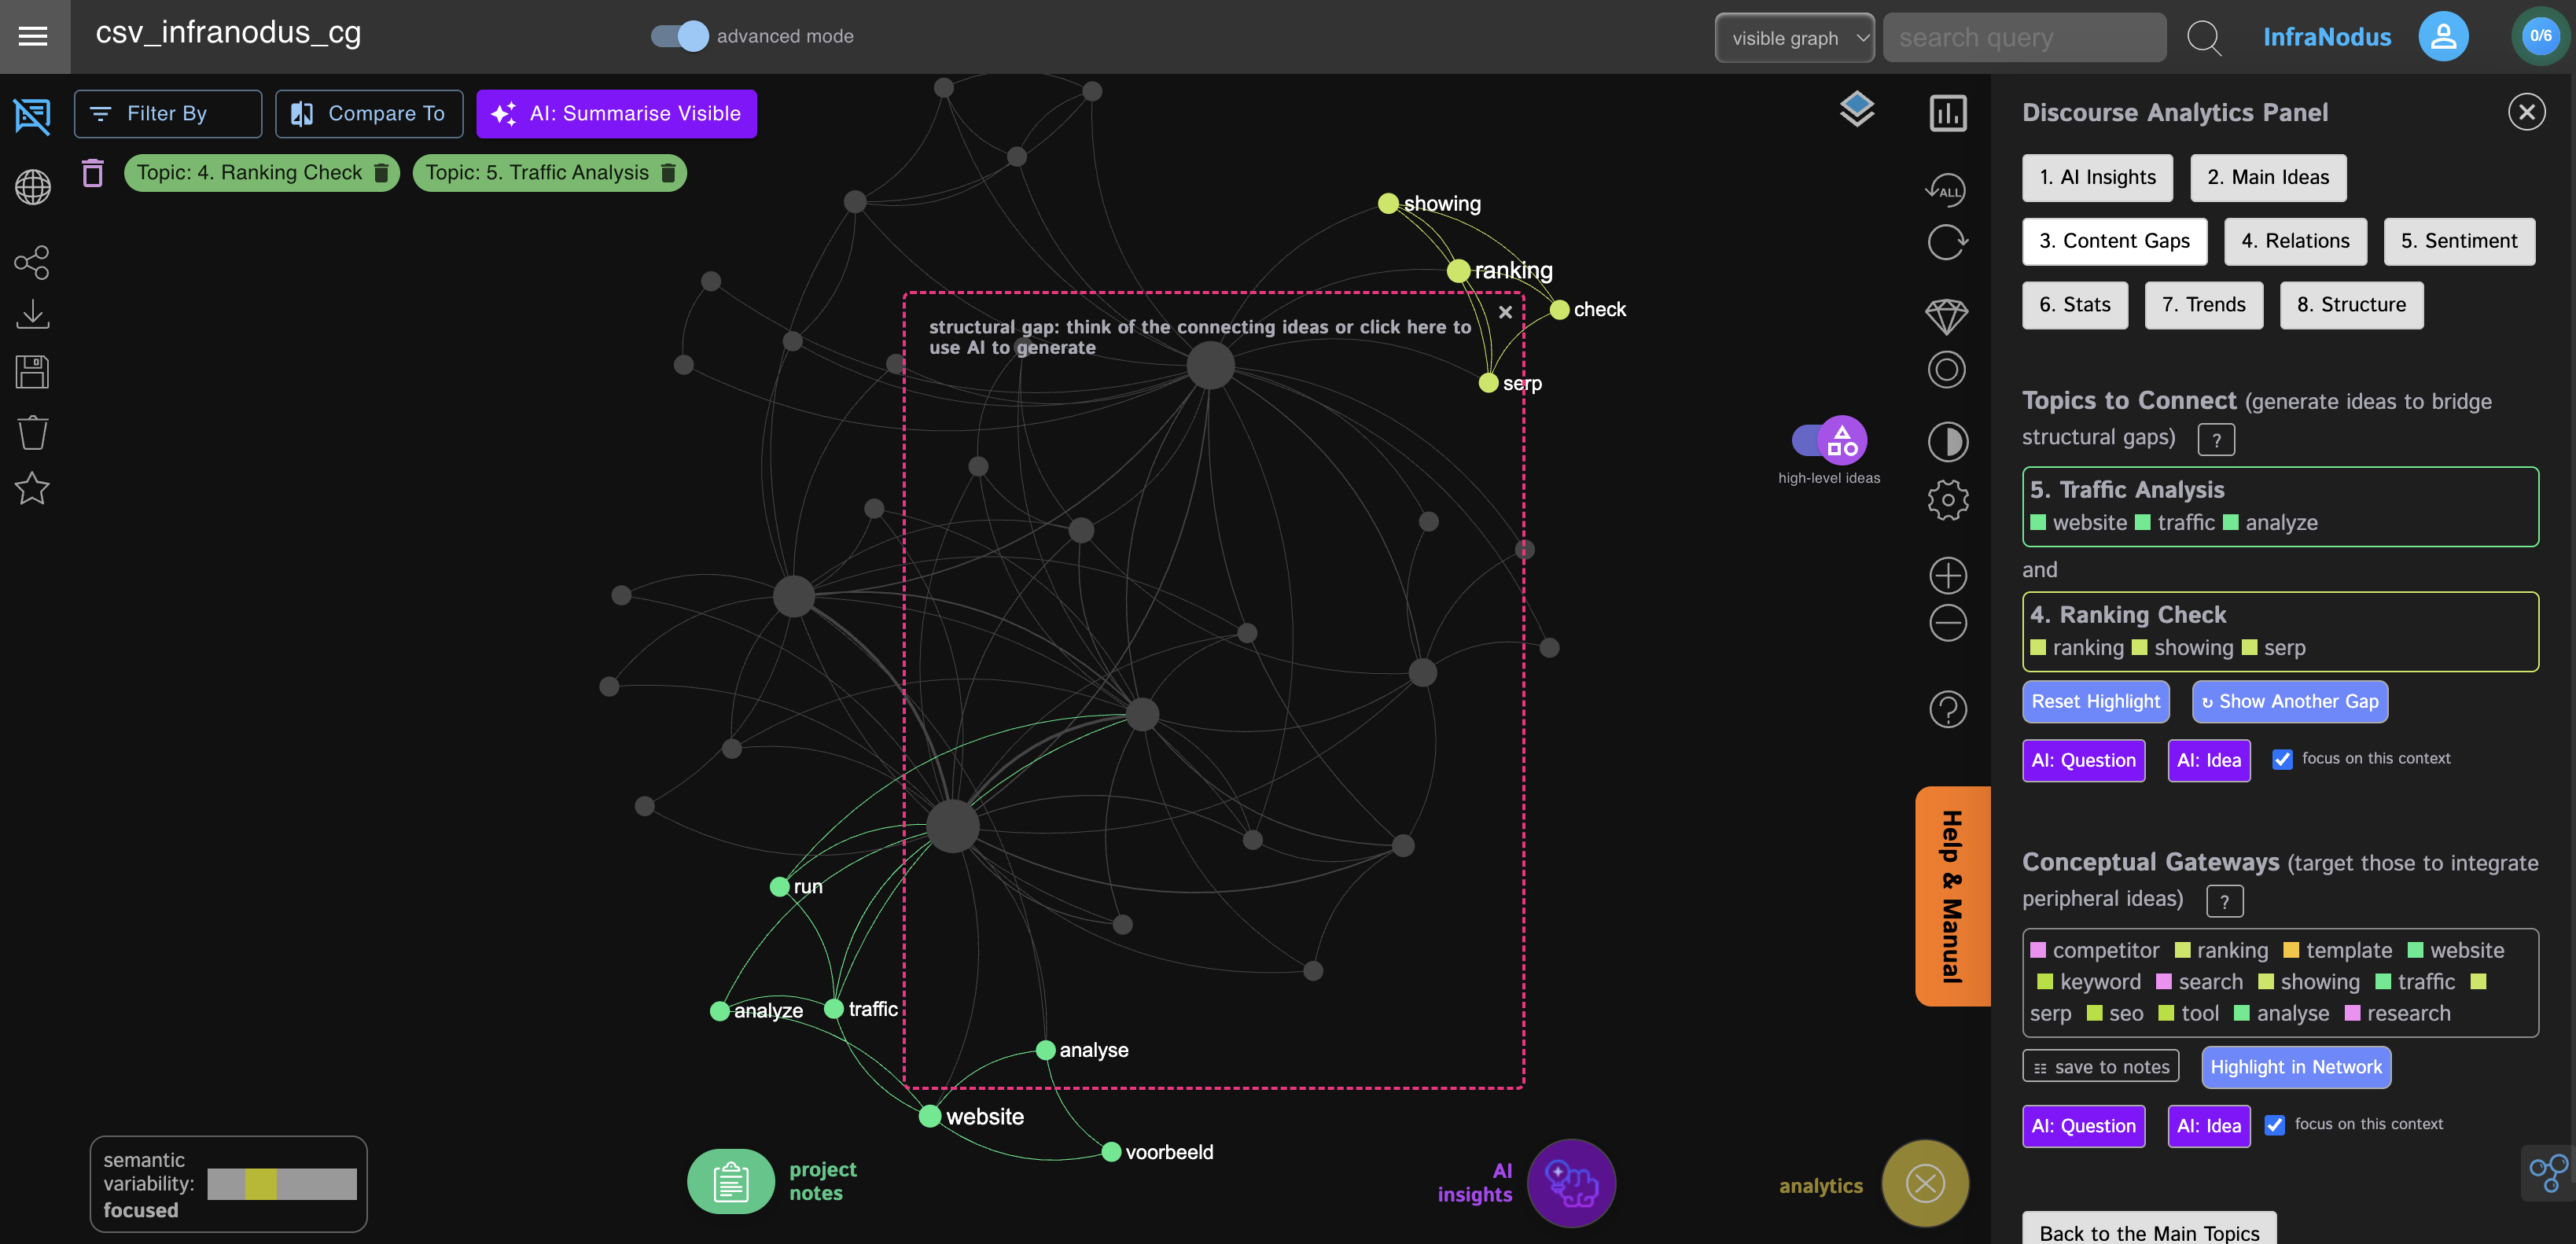Viewport: 2576px width, 1244px height.
Task: Click the layers stack icon
Action: click(1857, 109)
